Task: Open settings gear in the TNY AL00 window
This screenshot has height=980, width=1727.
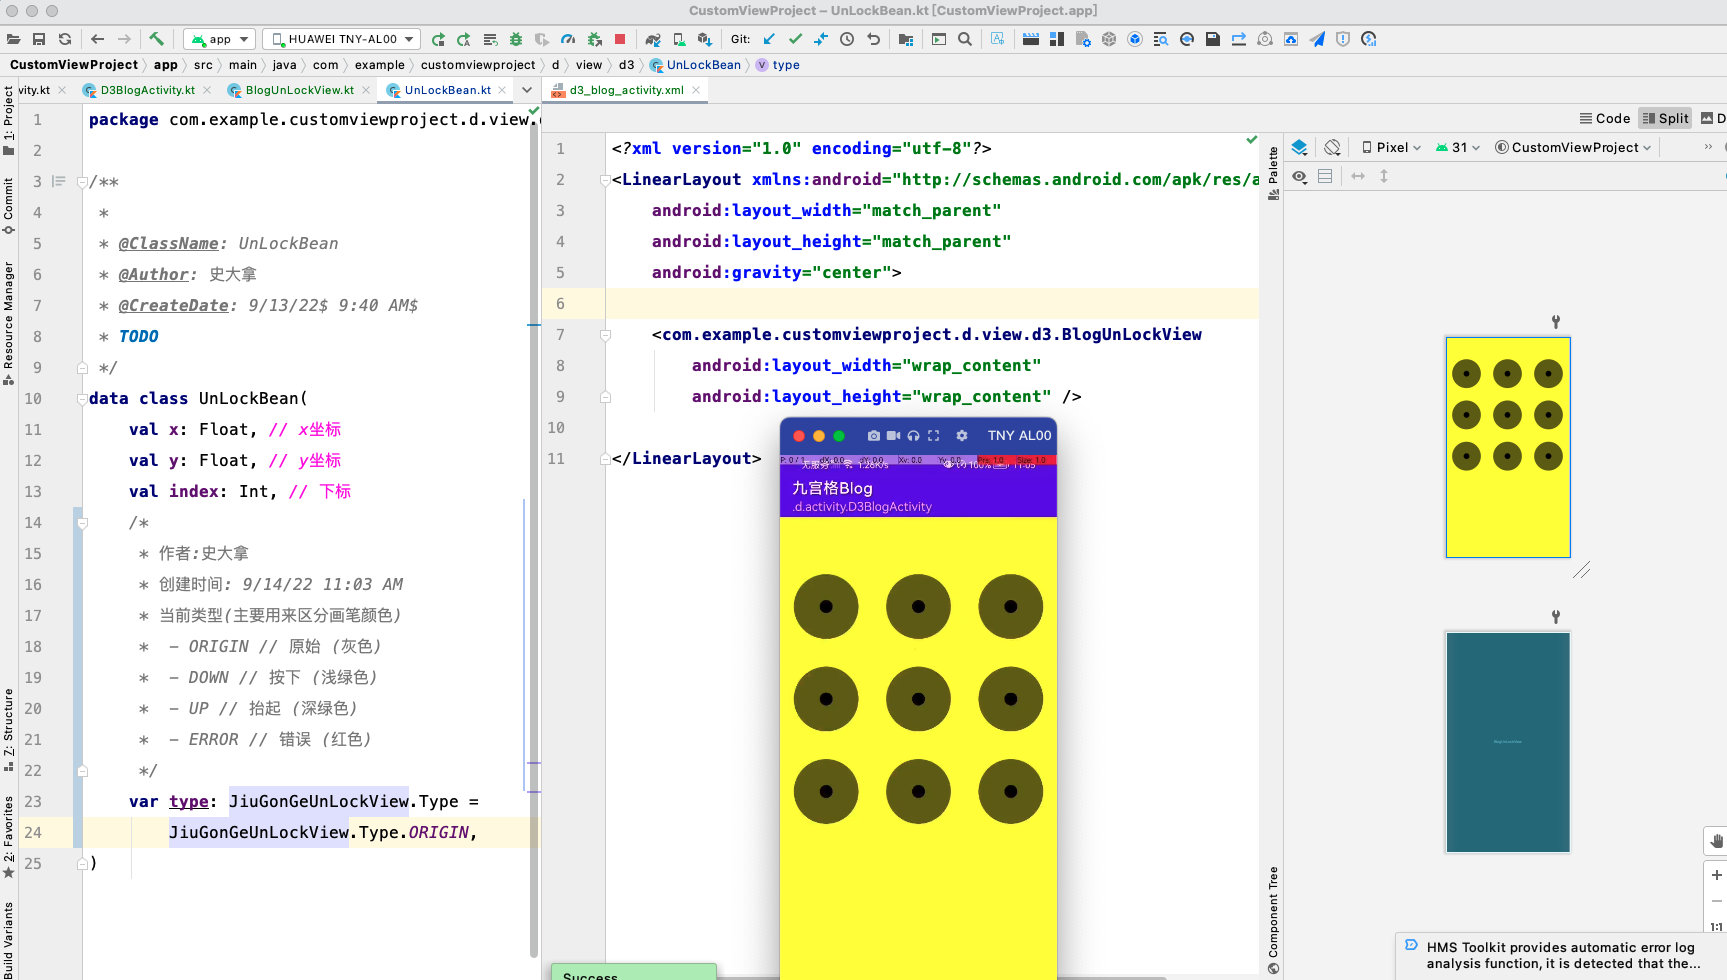Action: pyautogui.click(x=962, y=436)
